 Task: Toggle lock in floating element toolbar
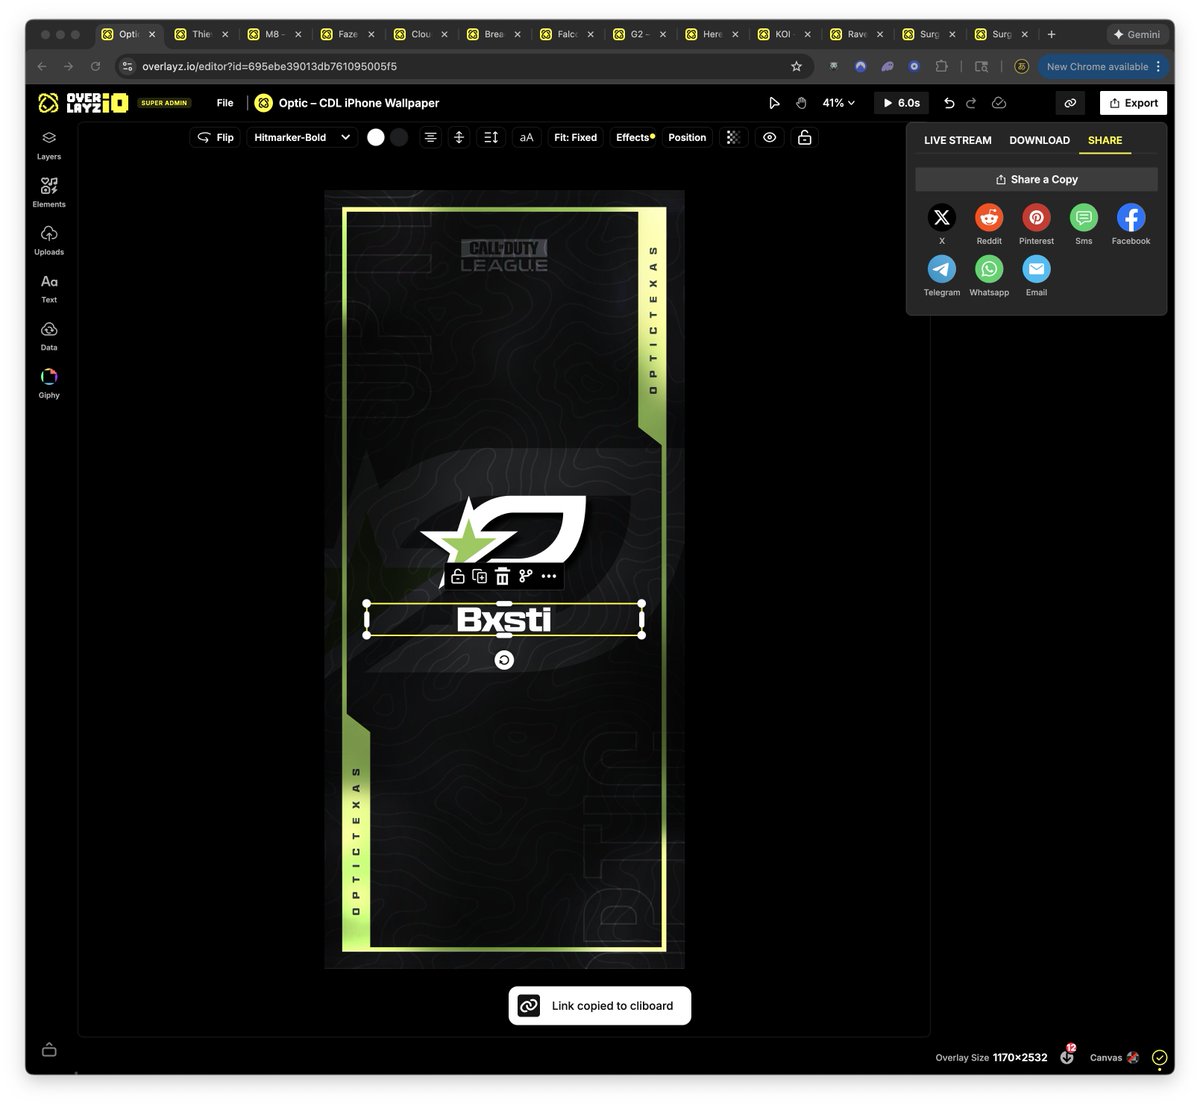[457, 576]
